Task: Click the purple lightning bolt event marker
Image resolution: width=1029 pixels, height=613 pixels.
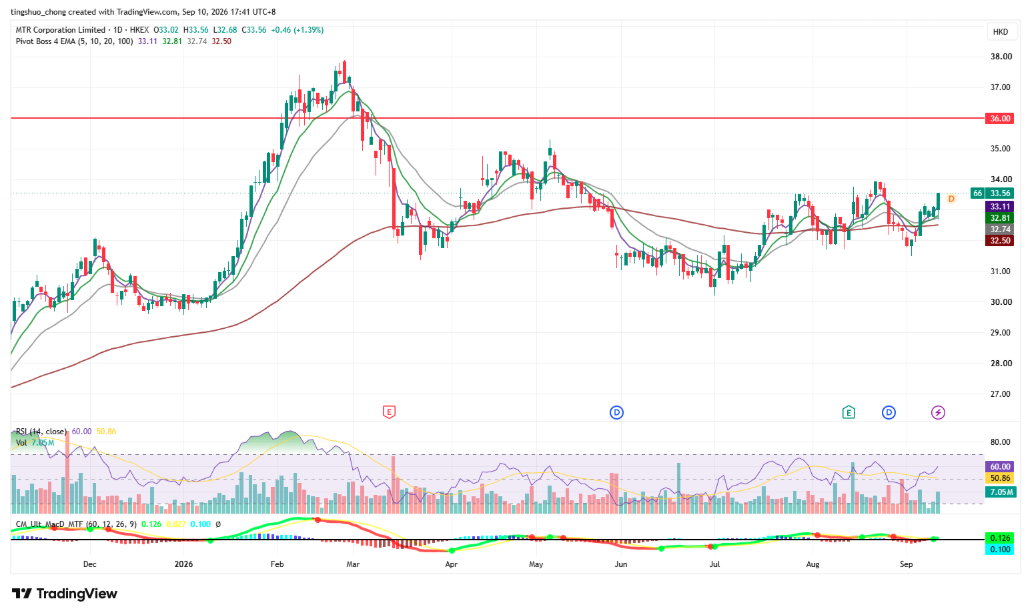Action: (938, 412)
